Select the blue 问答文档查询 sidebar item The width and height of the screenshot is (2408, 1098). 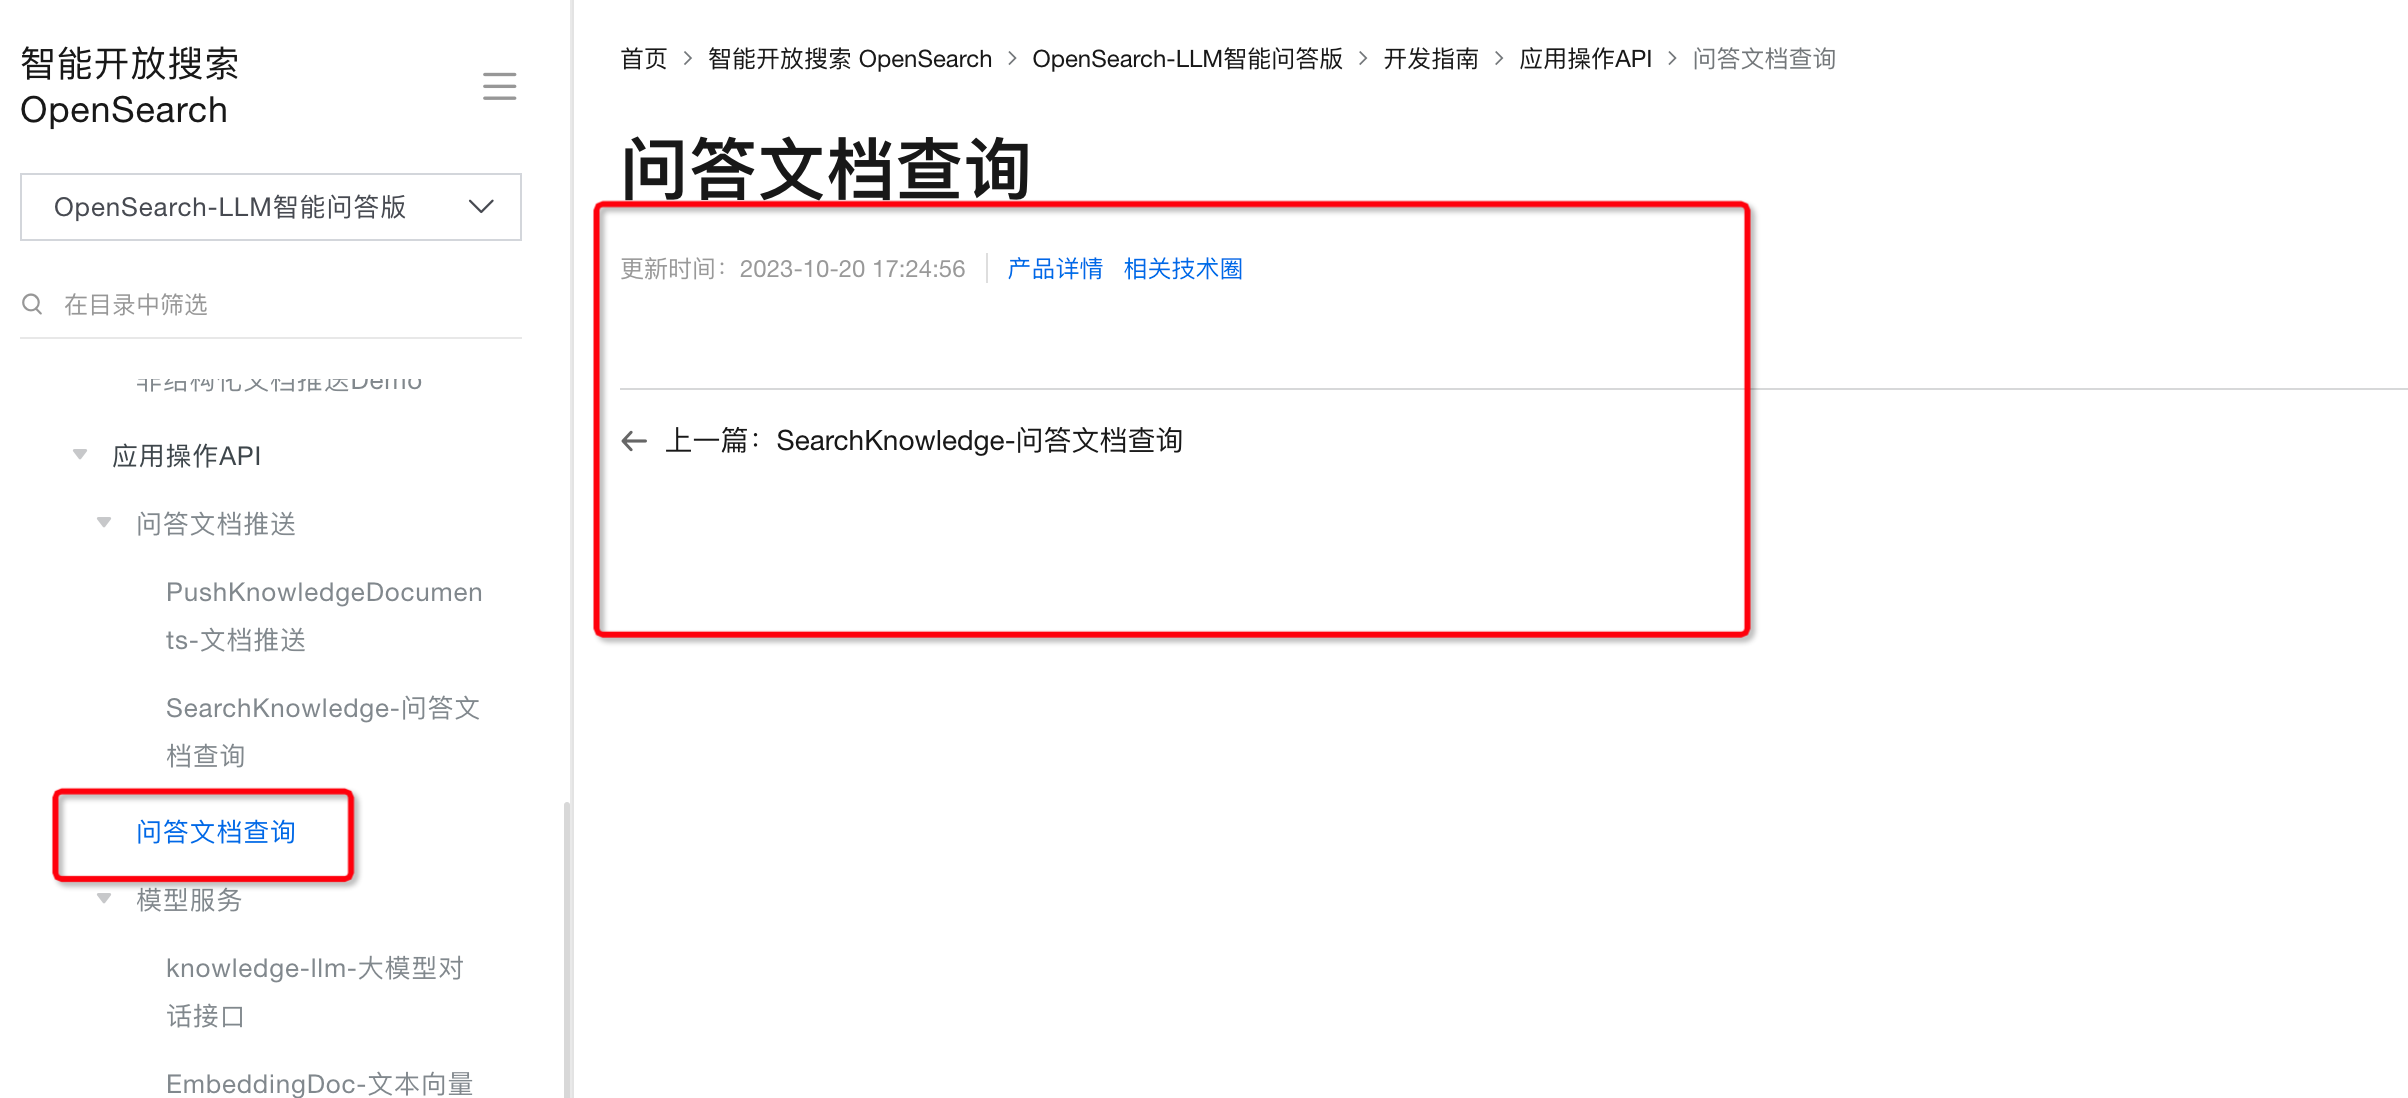tap(216, 832)
